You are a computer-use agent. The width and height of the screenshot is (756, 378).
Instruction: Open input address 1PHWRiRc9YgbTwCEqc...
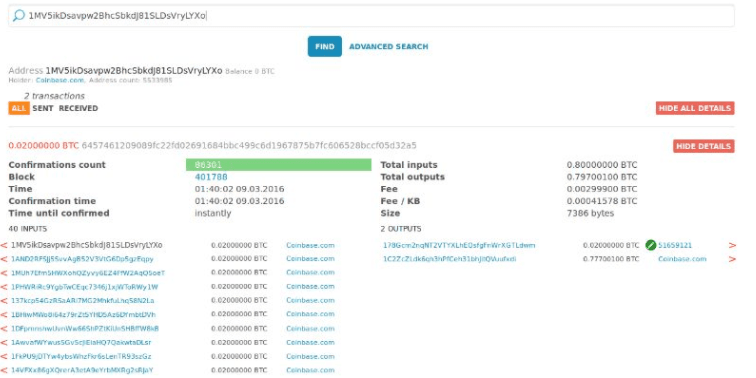[x=84, y=287]
